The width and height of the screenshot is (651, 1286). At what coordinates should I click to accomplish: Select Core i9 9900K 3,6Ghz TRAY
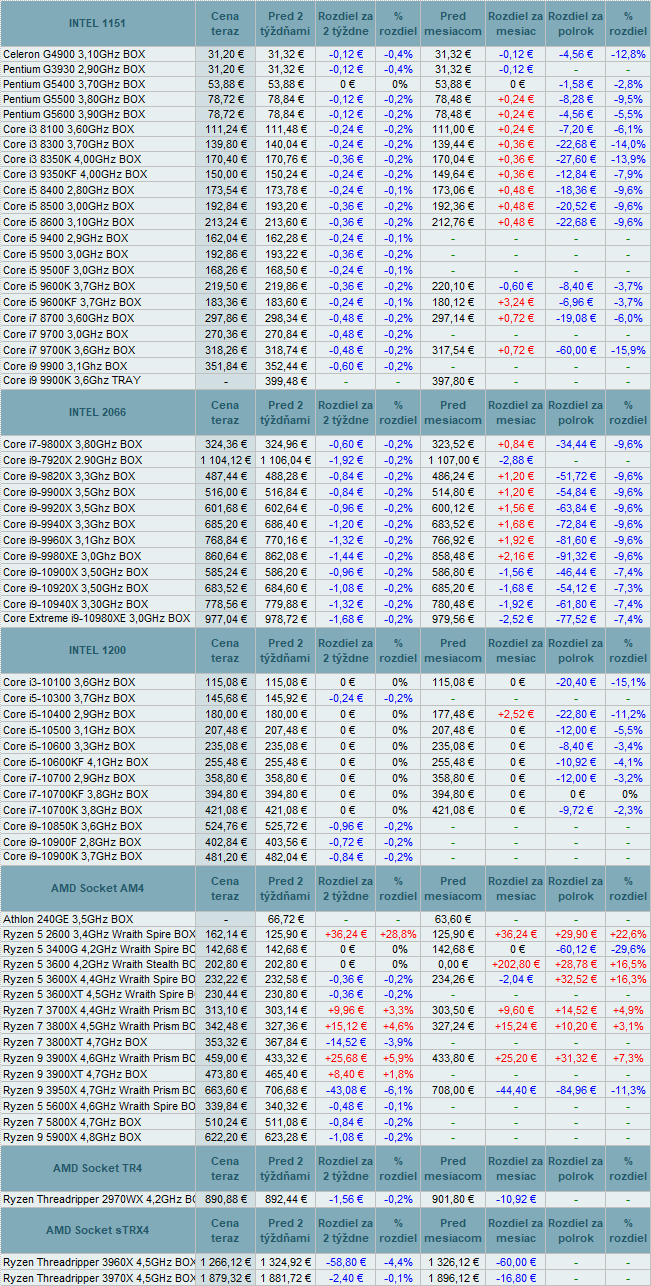coord(71,381)
